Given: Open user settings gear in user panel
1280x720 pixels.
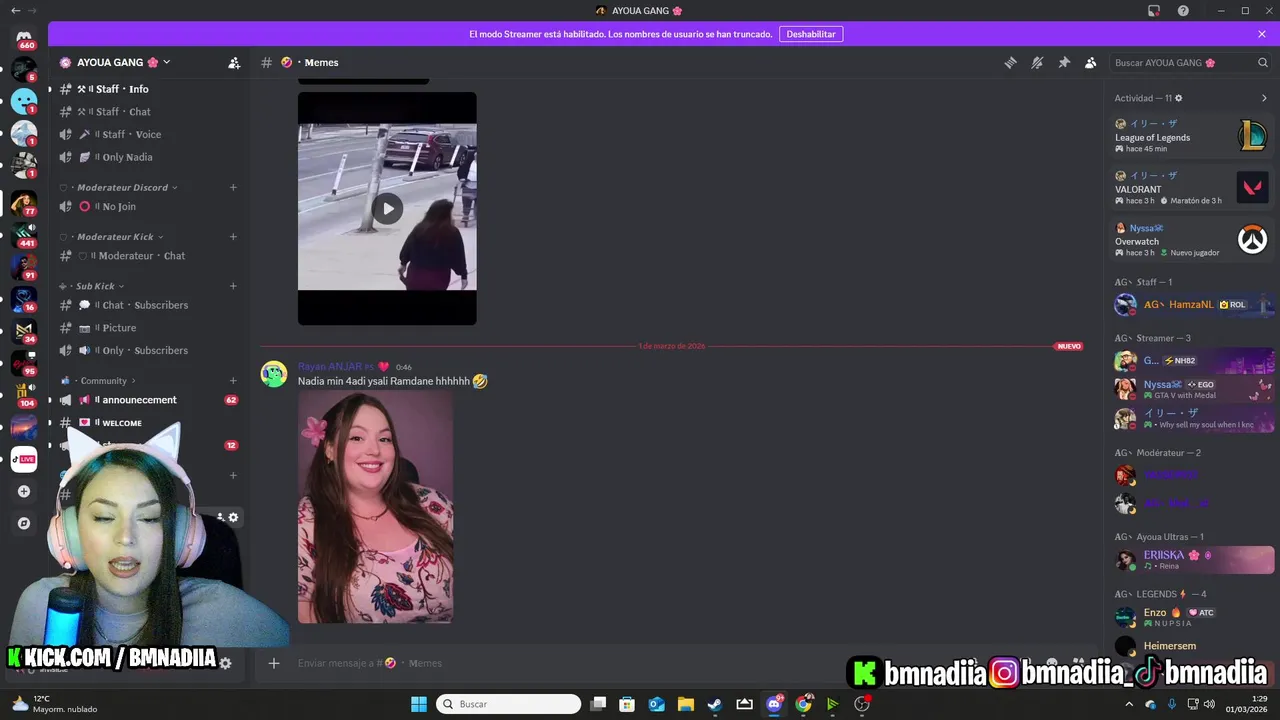Looking at the screenshot, I should tap(225, 663).
